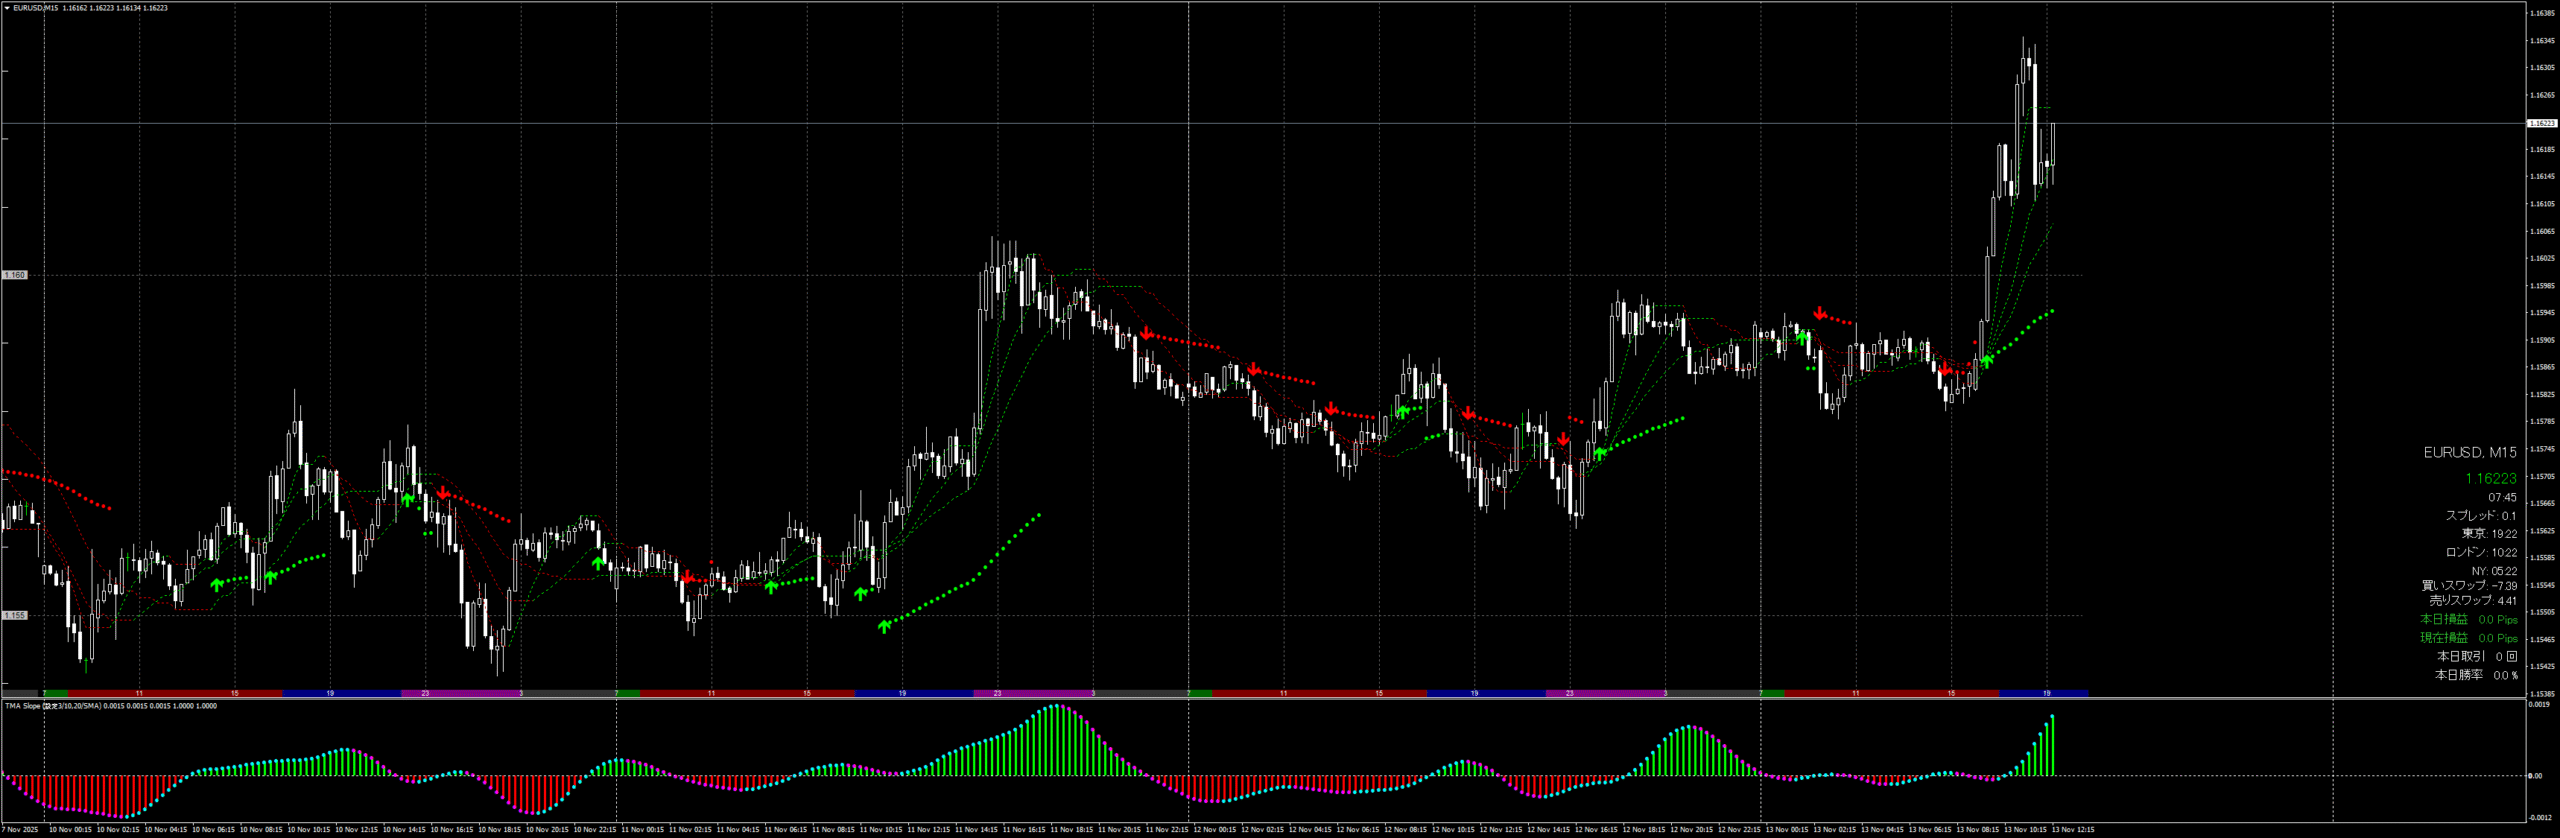
Task: Open the EURUSD,M15 chart title dropdown triangle
Action: coord(6,8)
